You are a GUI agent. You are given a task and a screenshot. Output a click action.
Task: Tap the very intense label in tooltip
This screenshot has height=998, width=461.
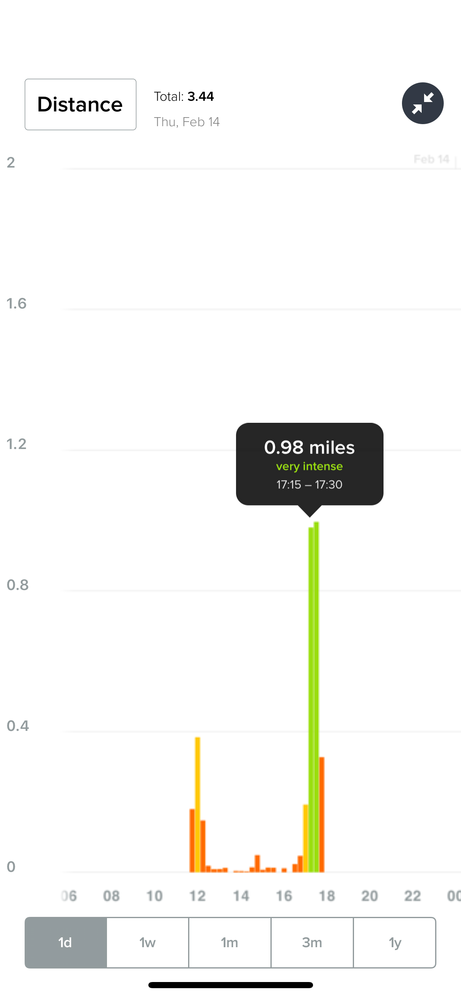click(309, 467)
